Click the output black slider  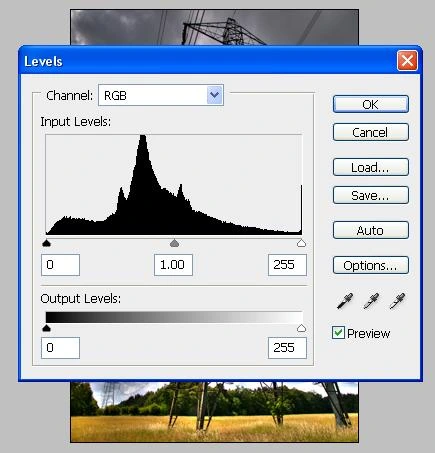click(47, 328)
